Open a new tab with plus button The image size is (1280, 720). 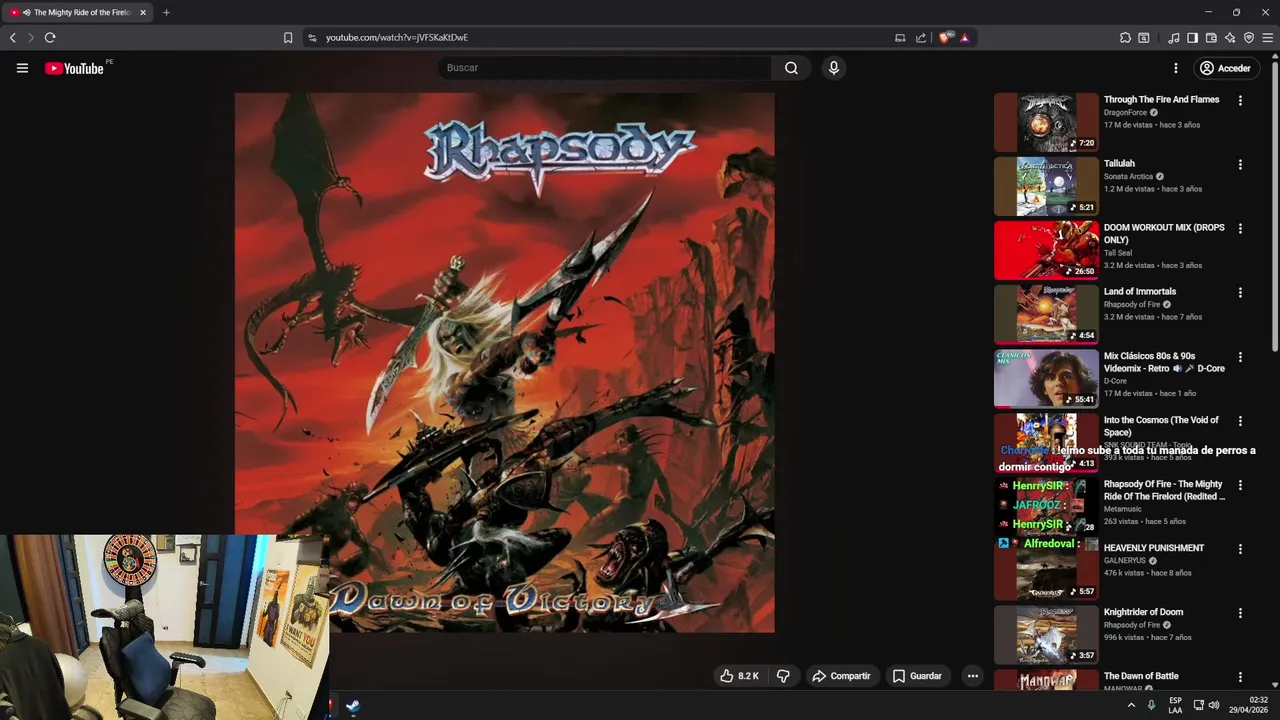pyautogui.click(x=166, y=12)
